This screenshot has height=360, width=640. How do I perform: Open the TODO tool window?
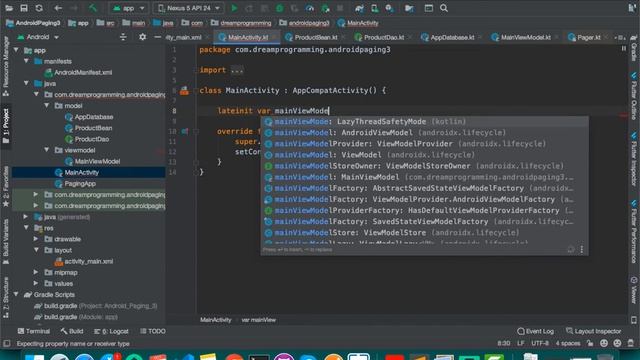coord(153,331)
